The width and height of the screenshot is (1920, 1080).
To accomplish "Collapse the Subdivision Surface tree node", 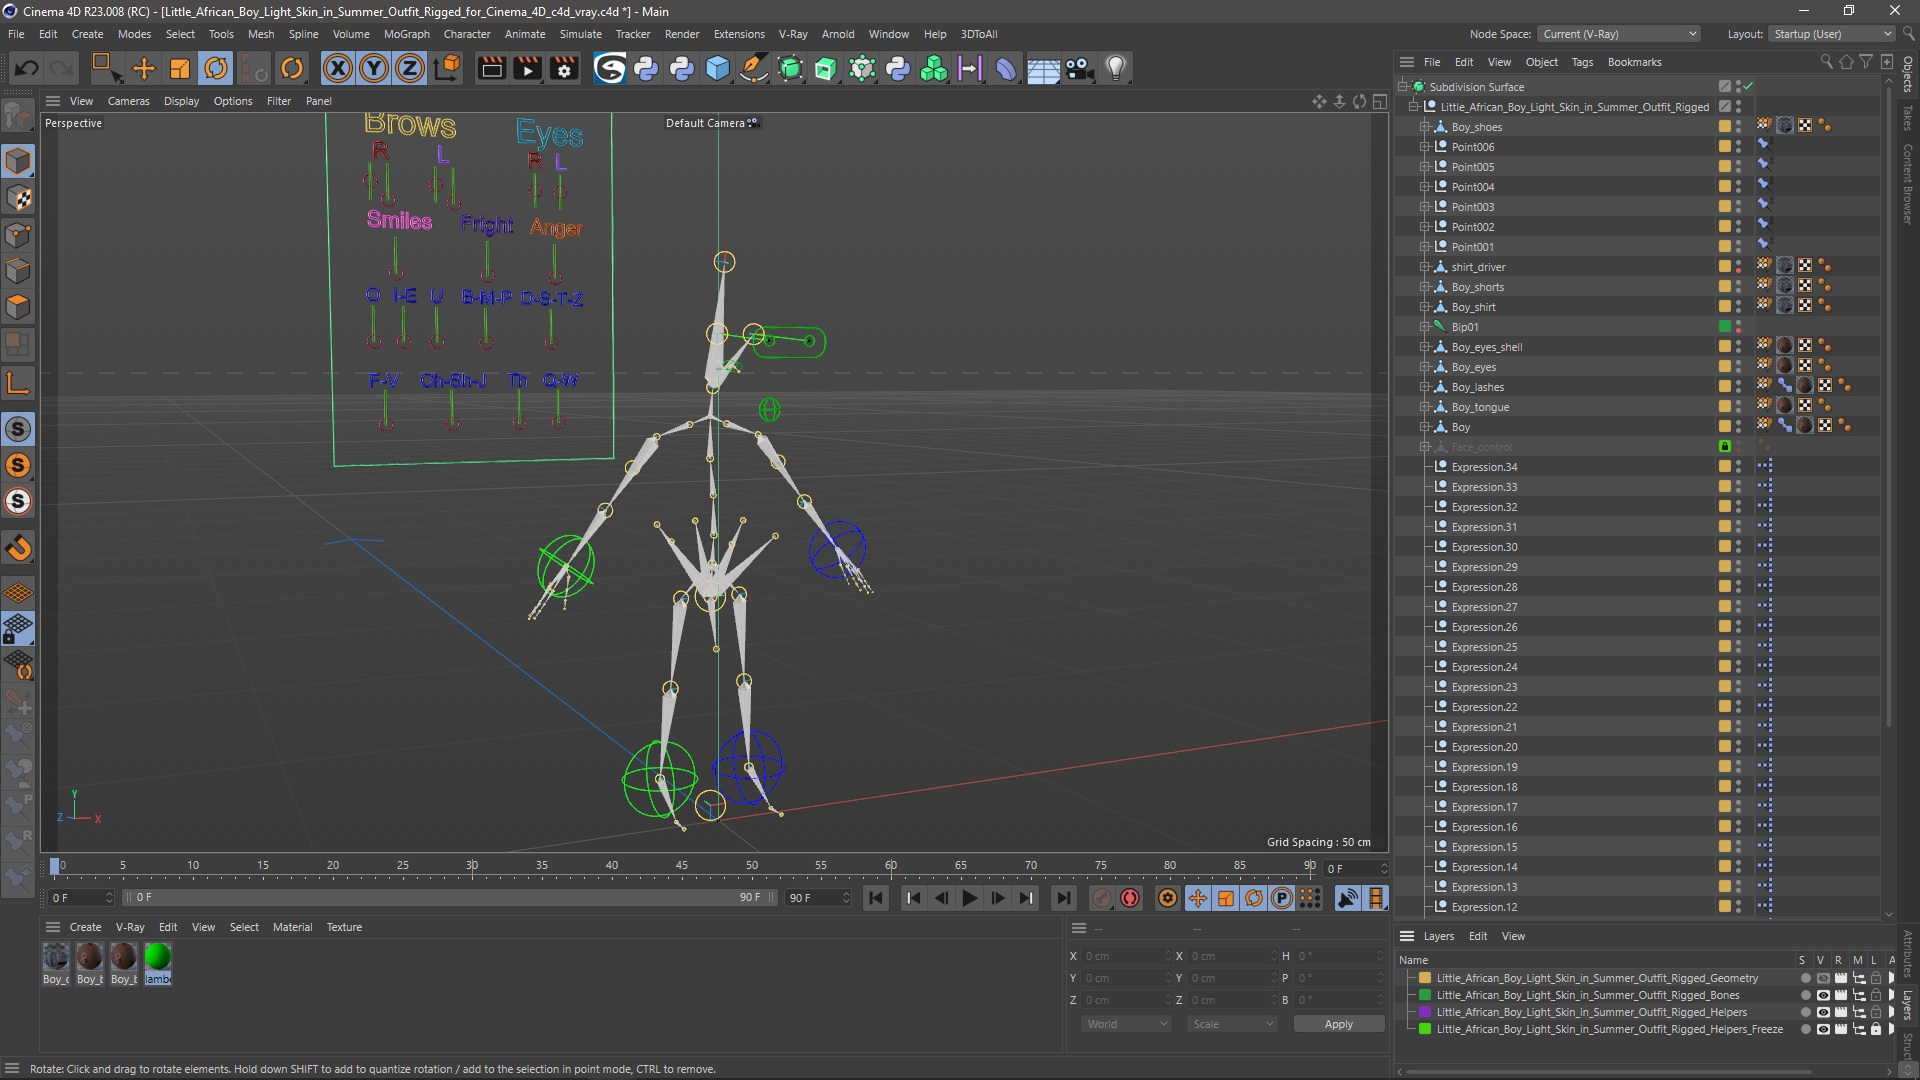I will [x=1403, y=87].
